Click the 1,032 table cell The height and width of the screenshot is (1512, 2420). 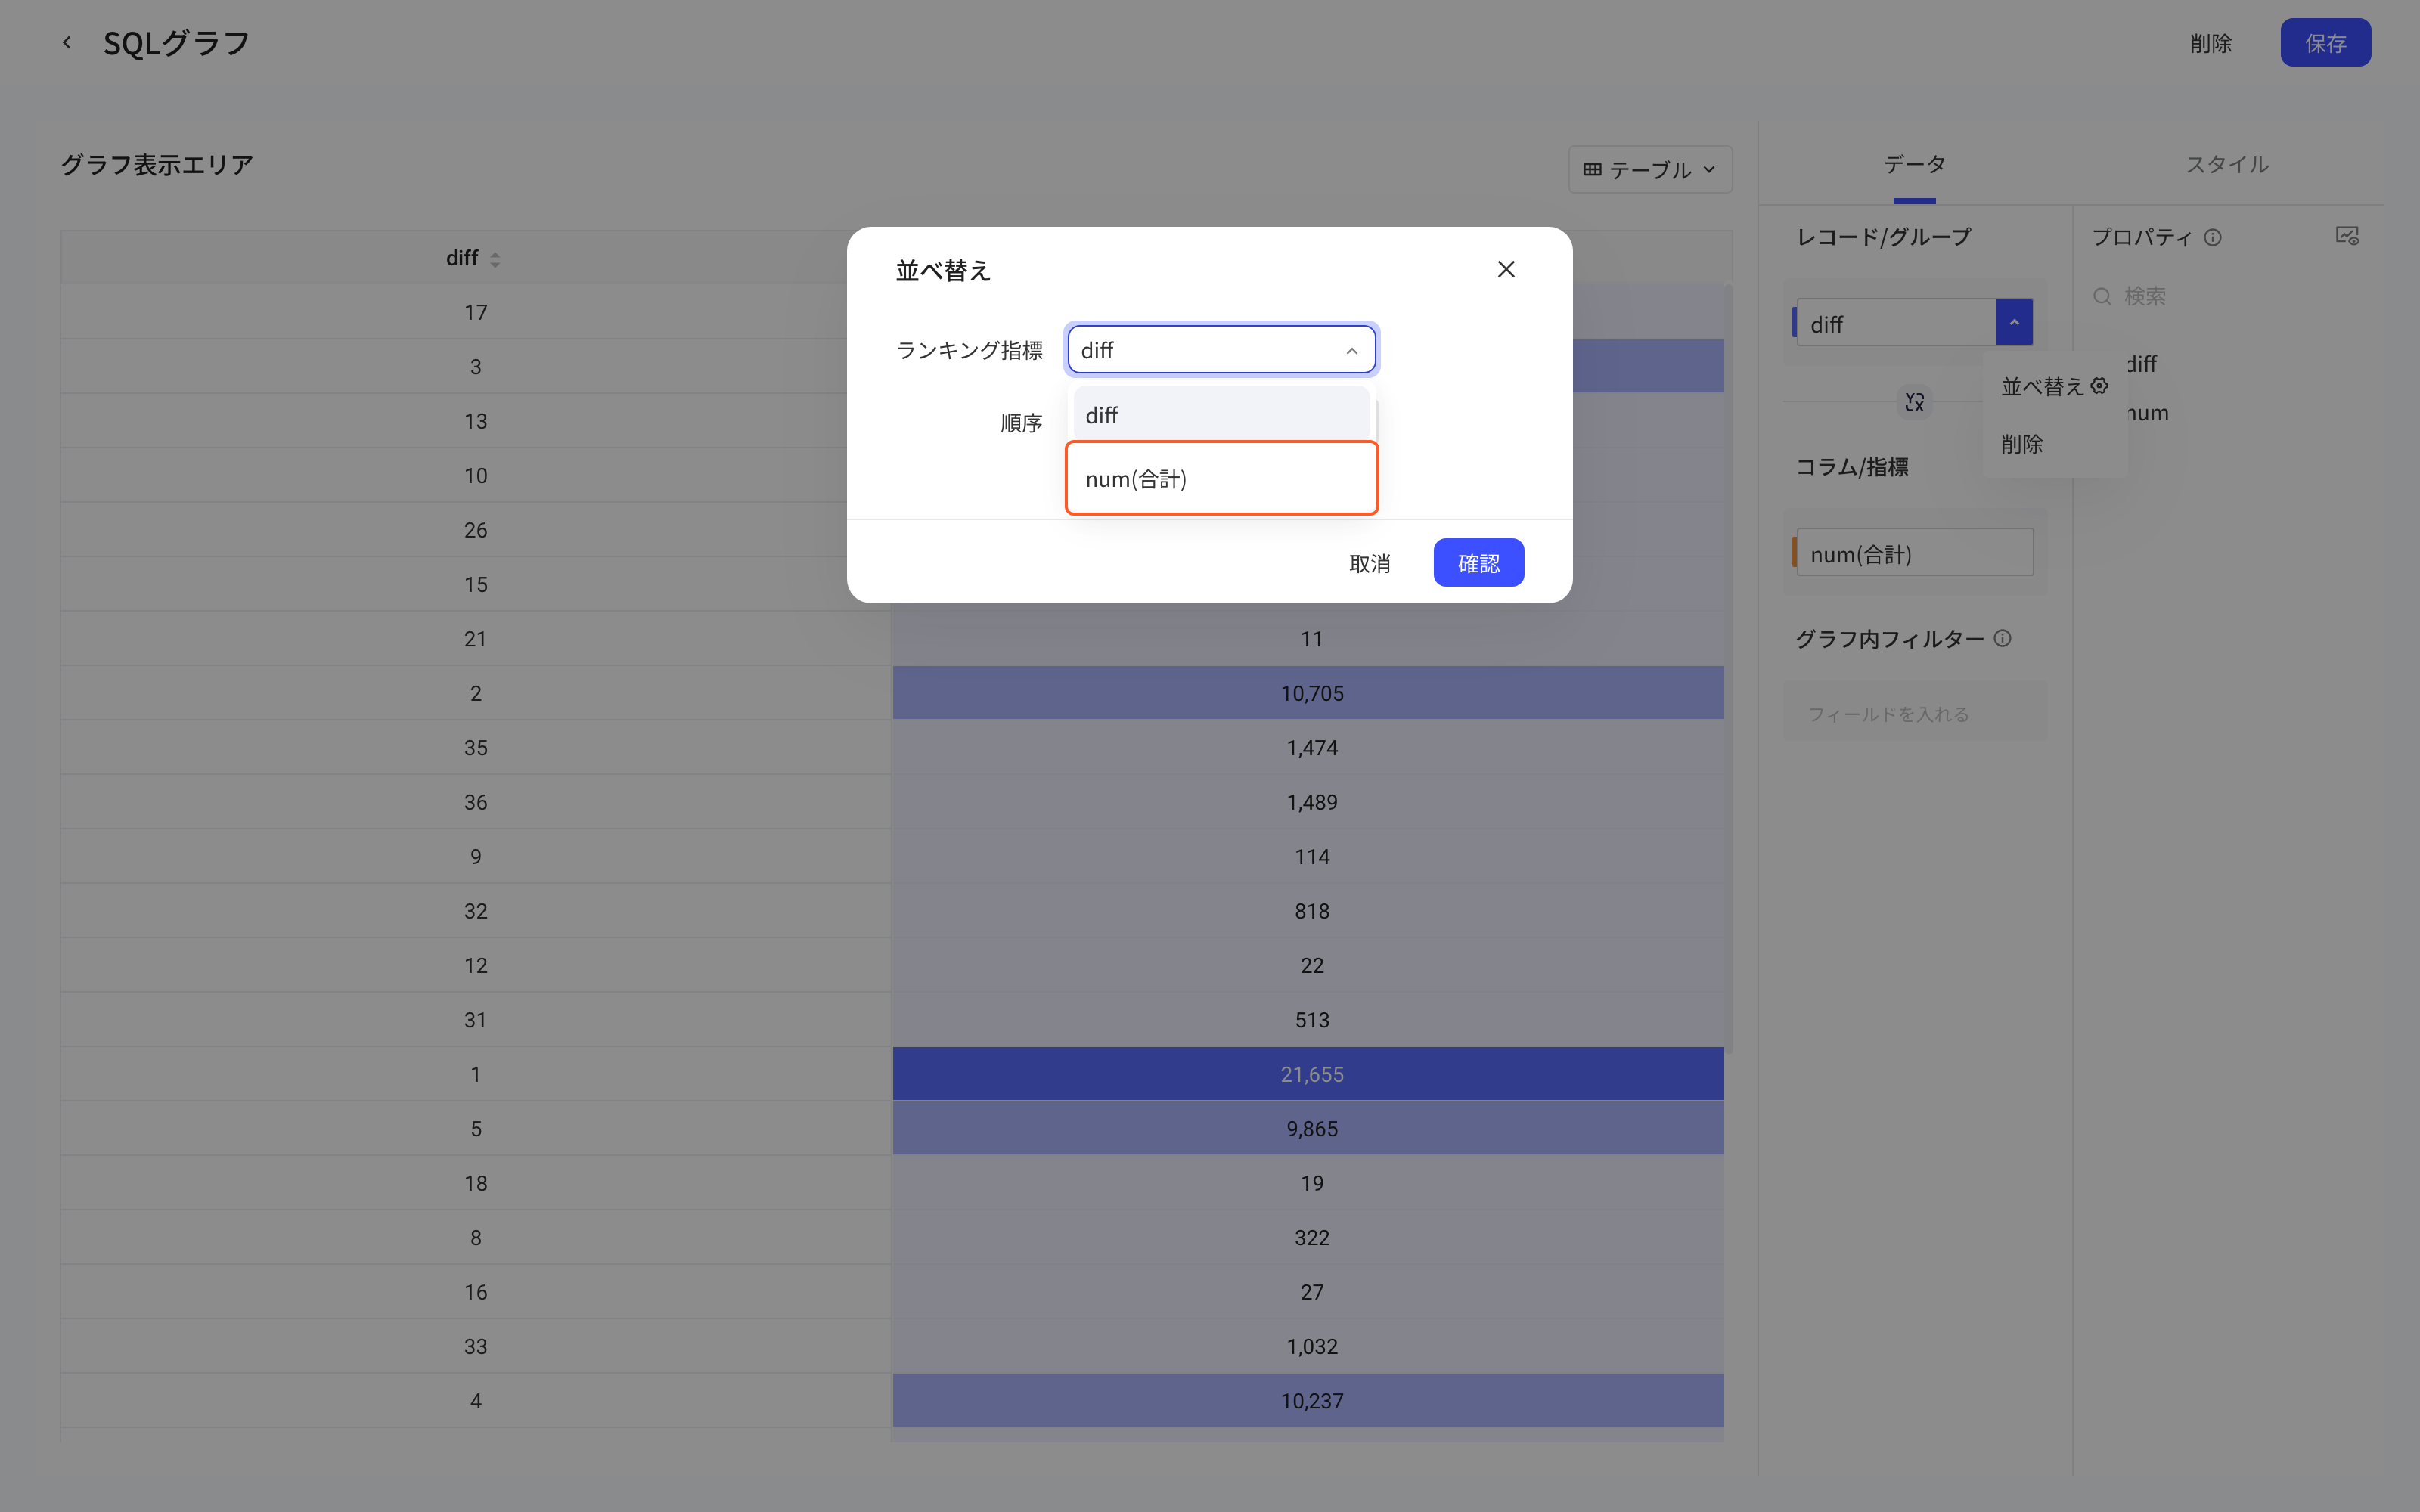tap(1308, 1346)
